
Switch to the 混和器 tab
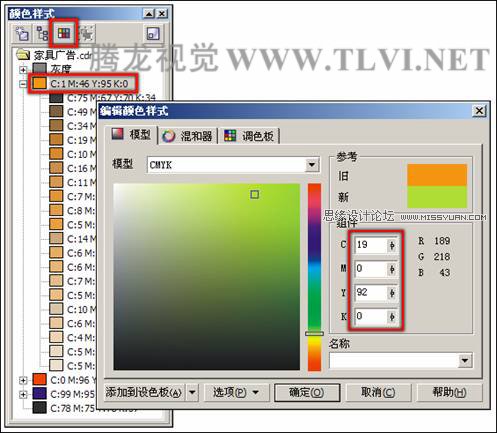click(x=188, y=136)
